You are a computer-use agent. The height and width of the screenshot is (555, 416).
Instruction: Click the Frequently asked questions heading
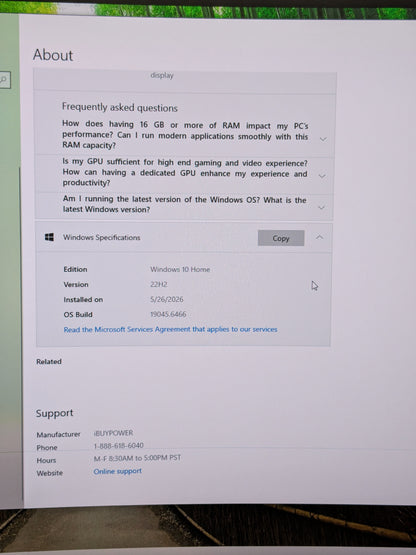tap(120, 107)
